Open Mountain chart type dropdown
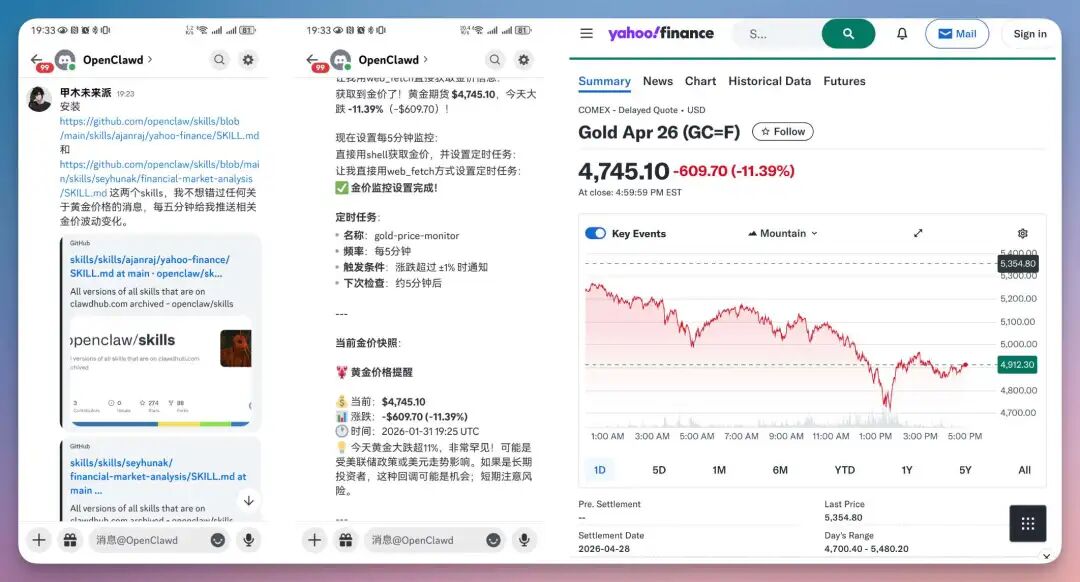The height and width of the screenshot is (582, 1080). 783,233
